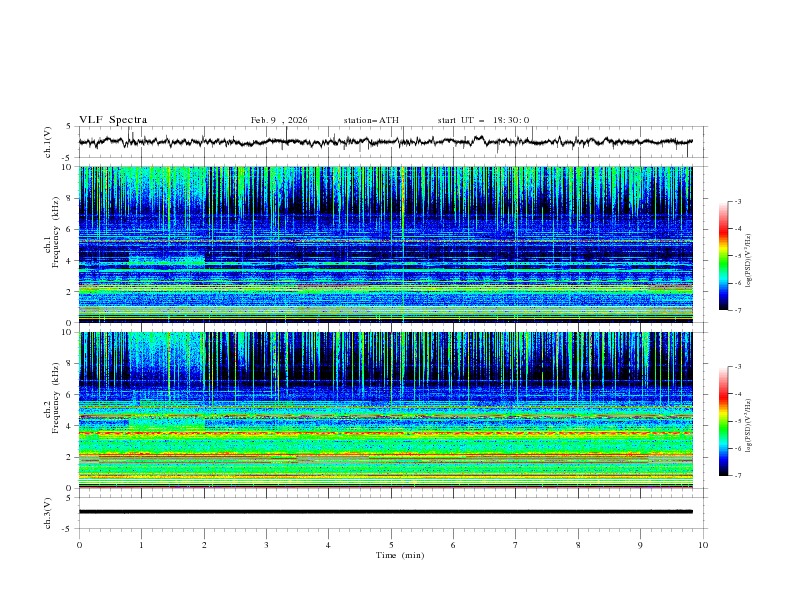Click the 'start UT = 18:30:0' text

pyautogui.click(x=483, y=120)
